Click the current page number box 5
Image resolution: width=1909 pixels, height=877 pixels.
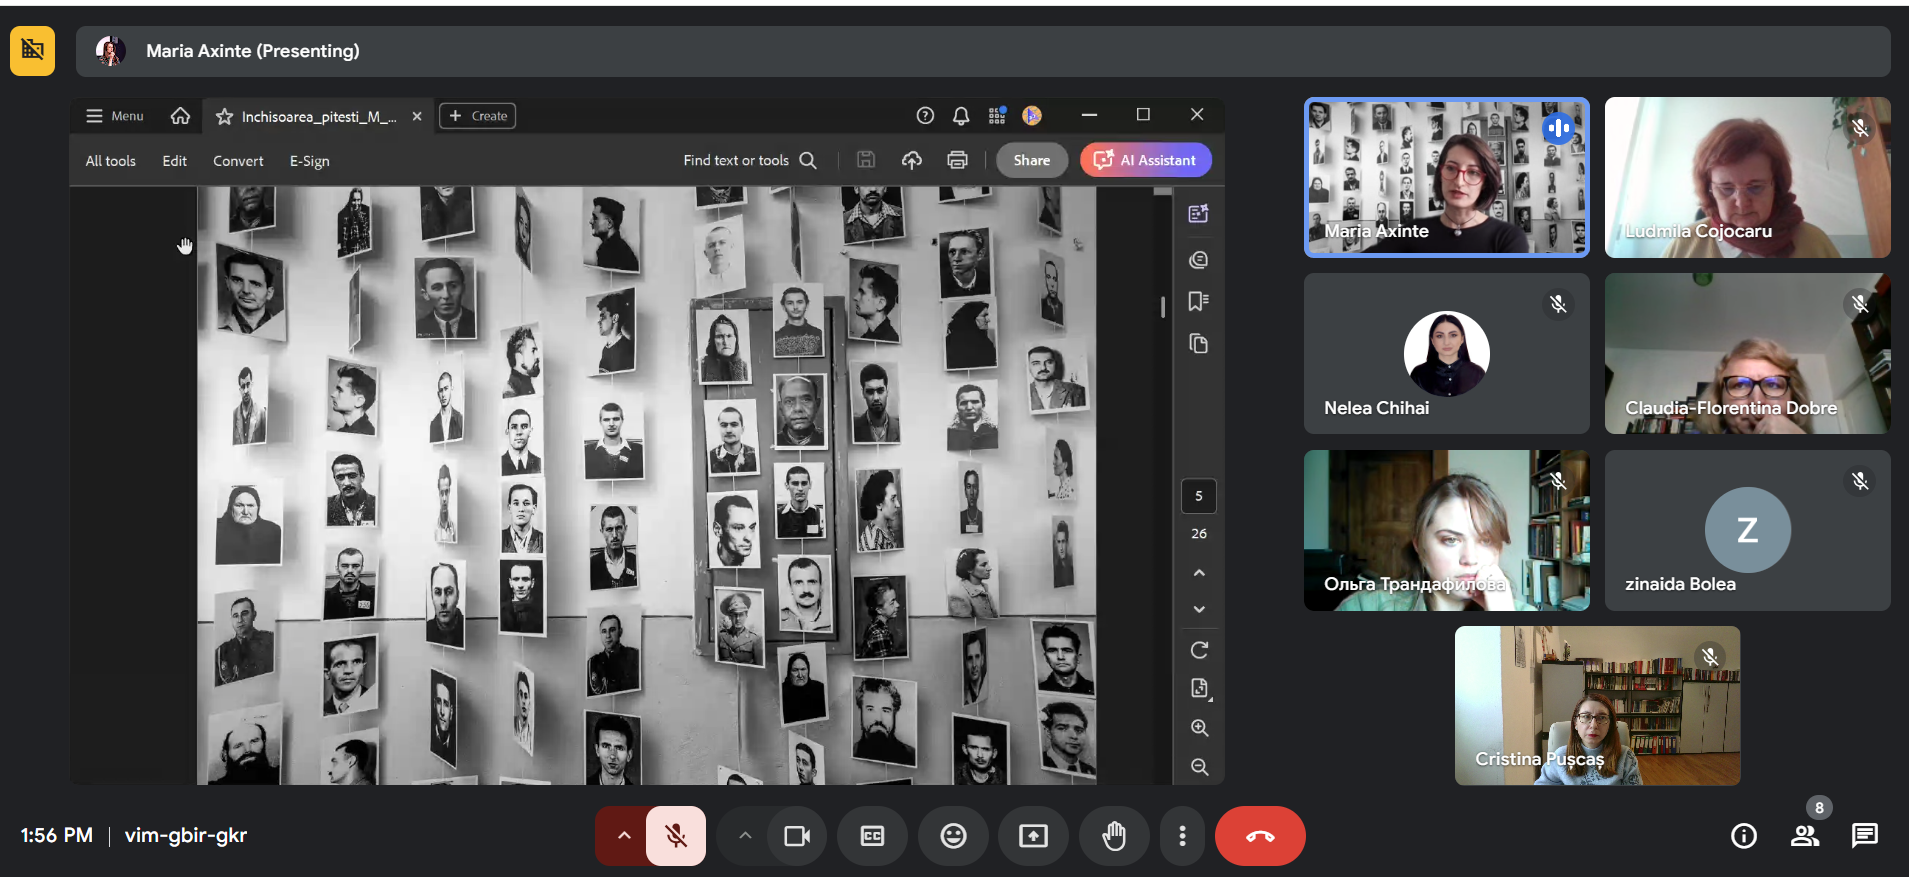tap(1199, 496)
